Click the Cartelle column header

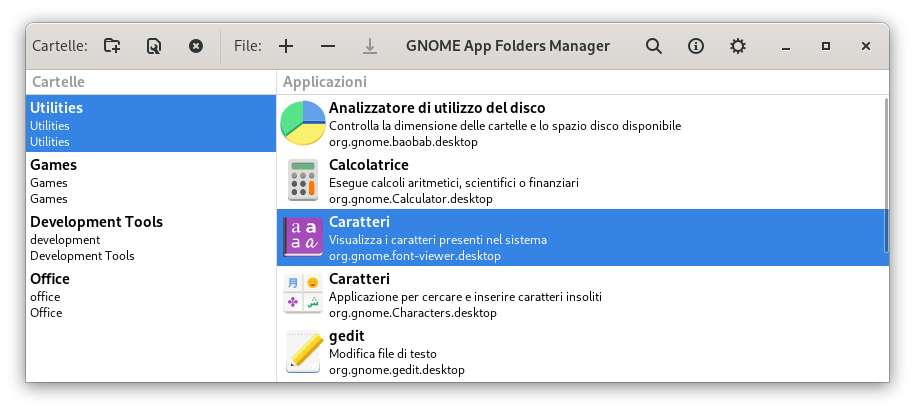tap(151, 82)
